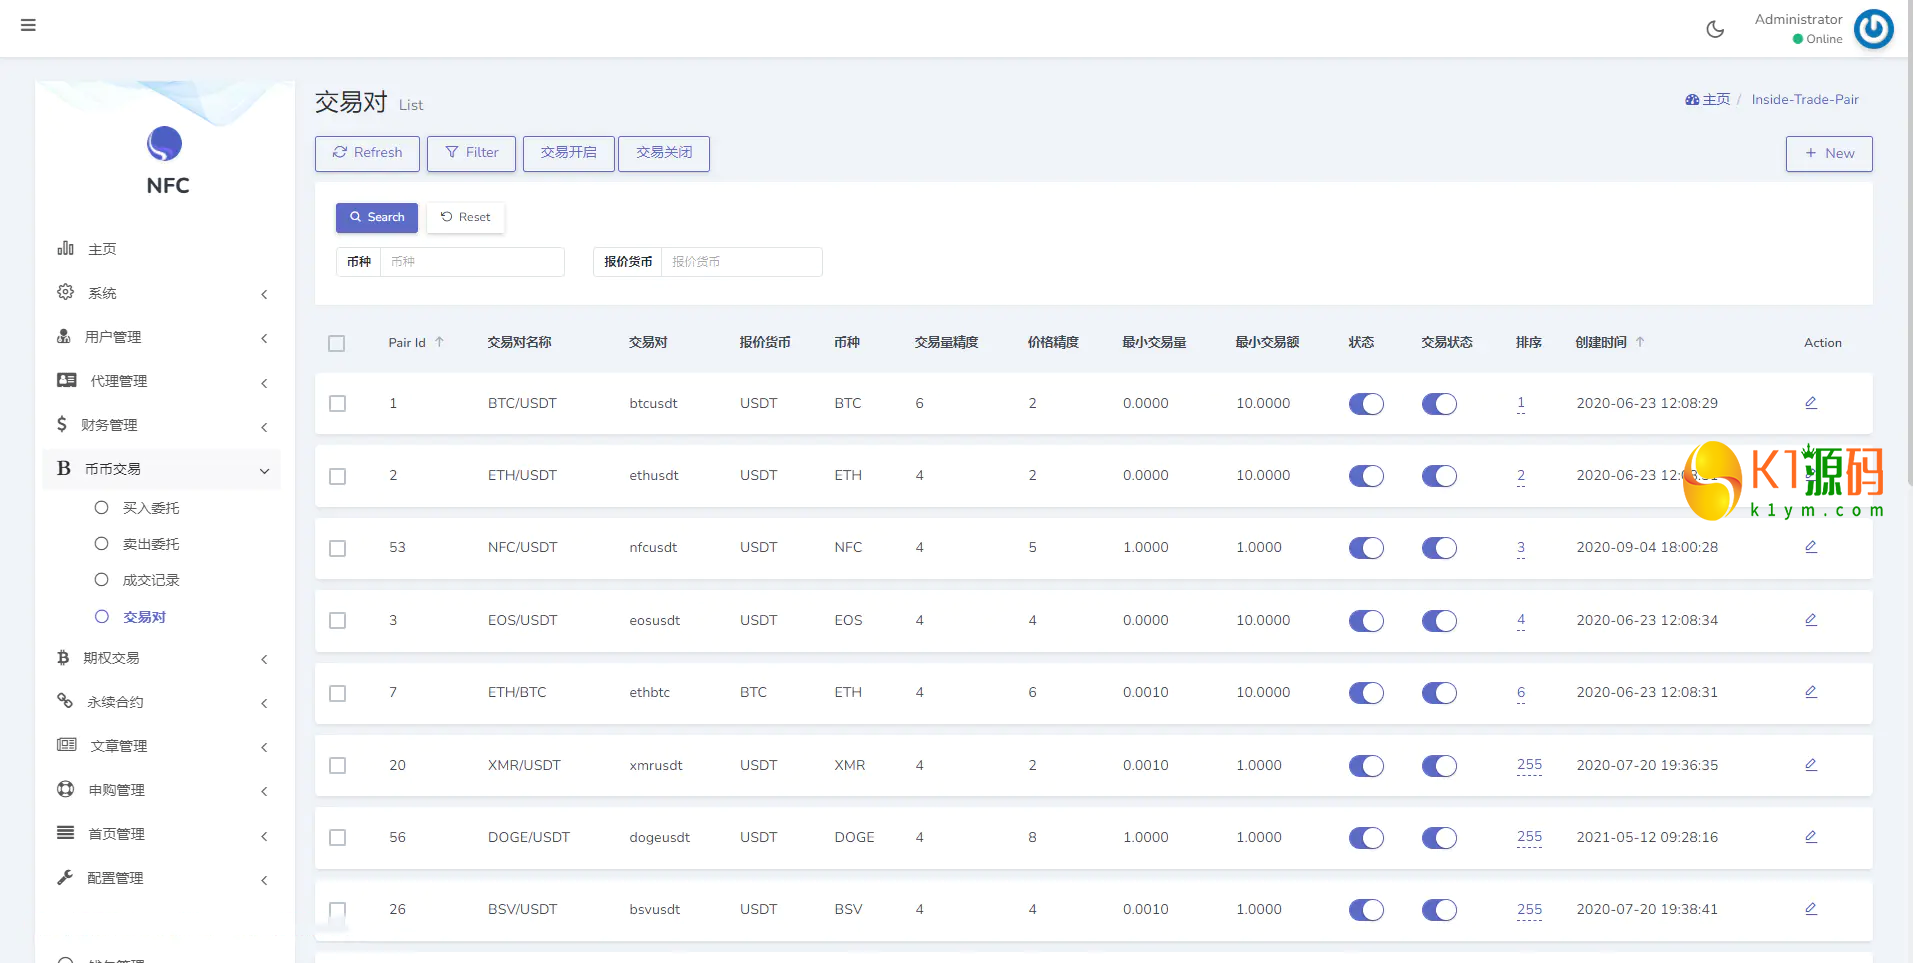Check the ETH/USDT row checkbox

click(x=338, y=476)
